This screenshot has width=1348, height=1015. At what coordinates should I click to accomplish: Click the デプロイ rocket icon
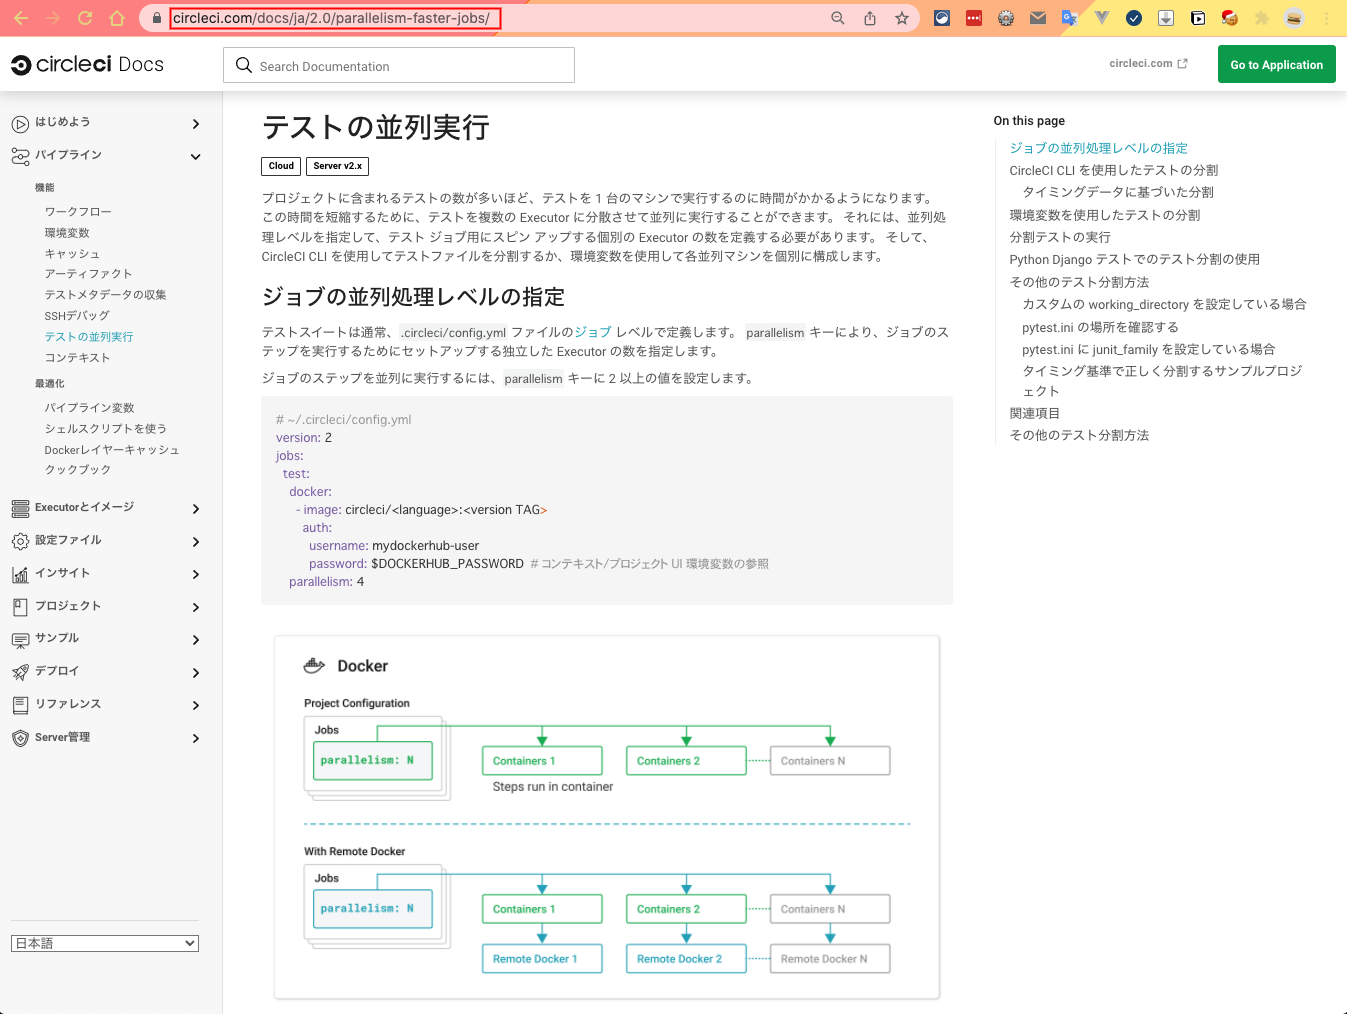[x=20, y=672]
